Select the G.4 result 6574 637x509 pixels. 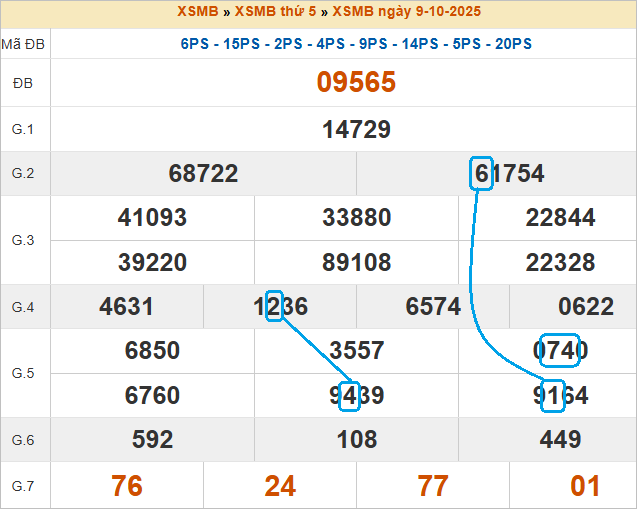[433, 307]
